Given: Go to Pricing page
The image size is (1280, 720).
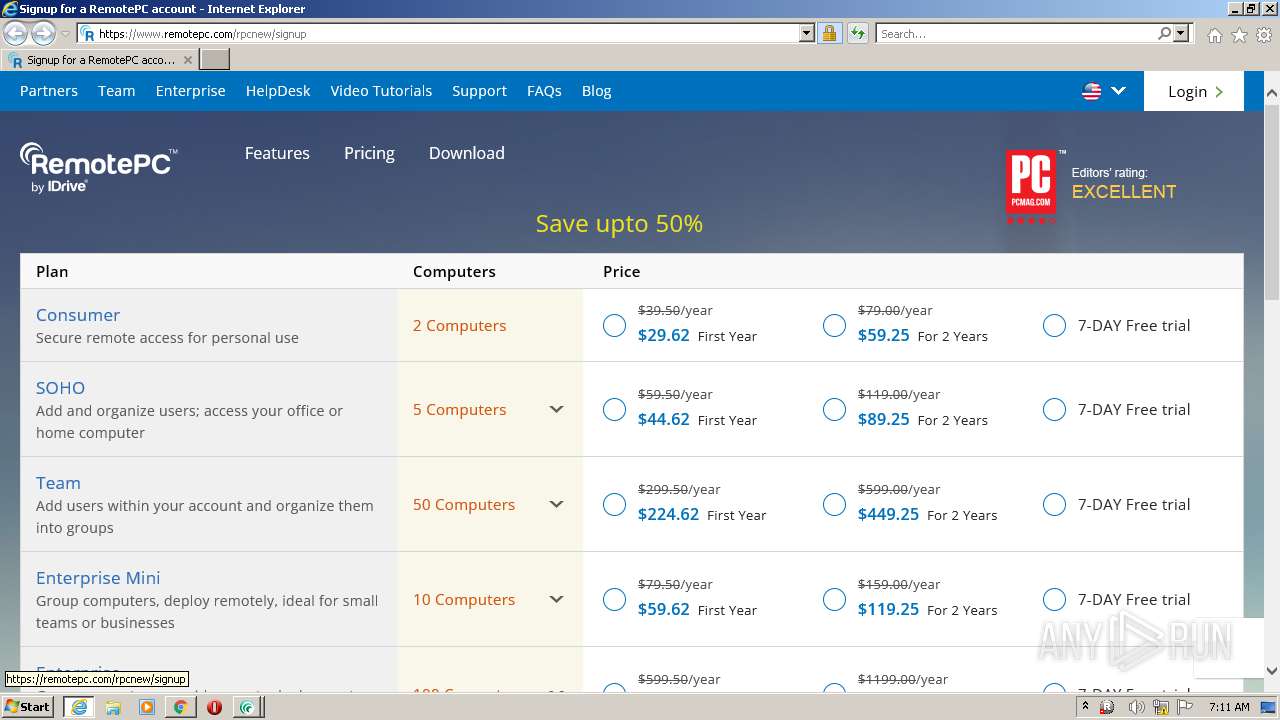Looking at the screenshot, I should point(369,153).
